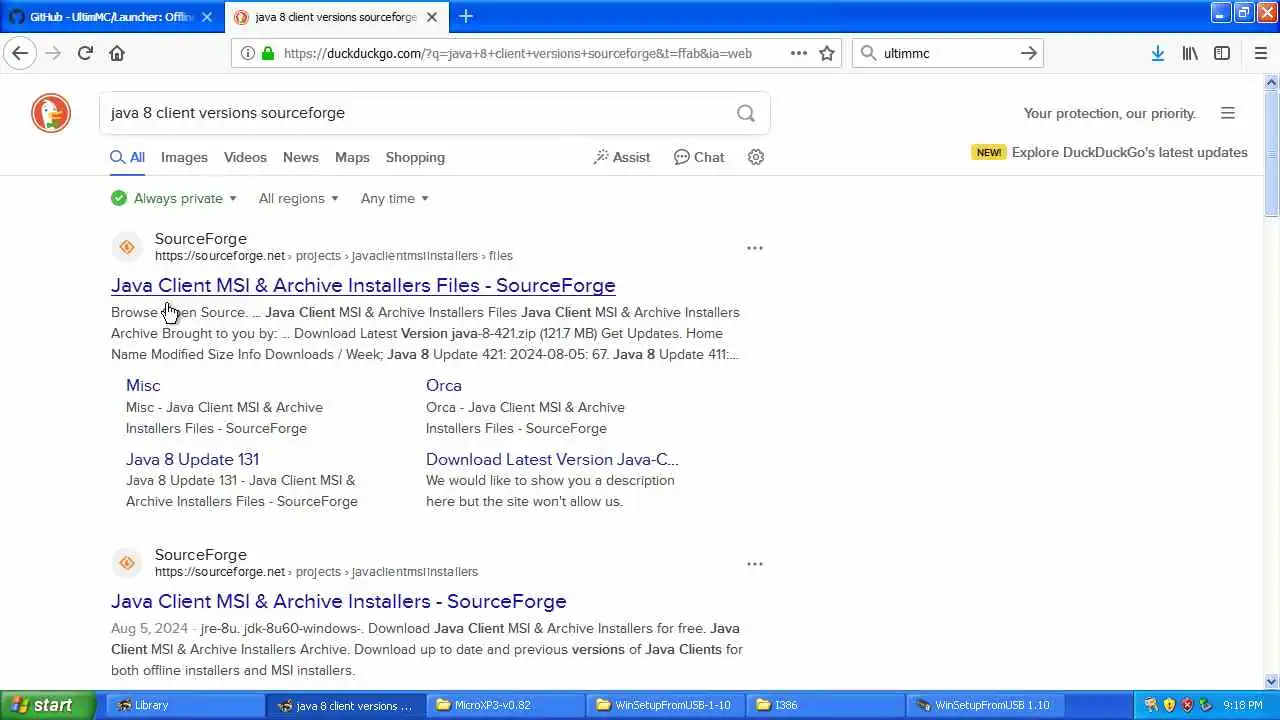Open options for second SourceForge result
Image resolution: width=1280 pixels, height=720 pixels.
pos(755,563)
